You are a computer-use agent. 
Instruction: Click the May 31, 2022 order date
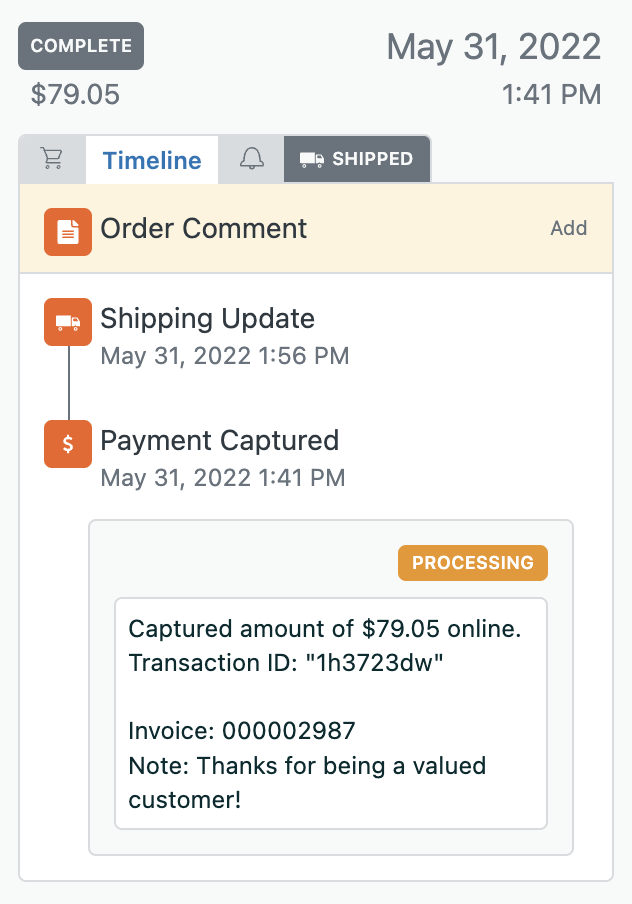(494, 47)
